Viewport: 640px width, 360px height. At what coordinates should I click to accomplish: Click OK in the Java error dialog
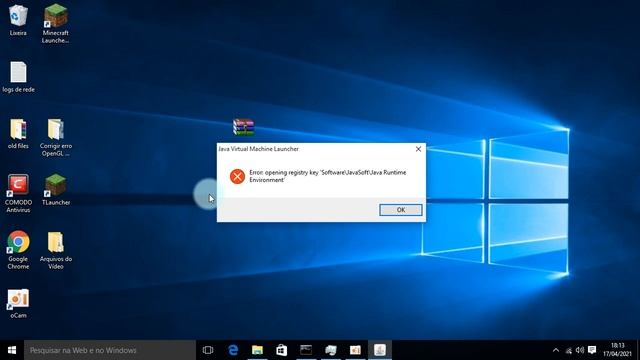[x=401, y=210]
